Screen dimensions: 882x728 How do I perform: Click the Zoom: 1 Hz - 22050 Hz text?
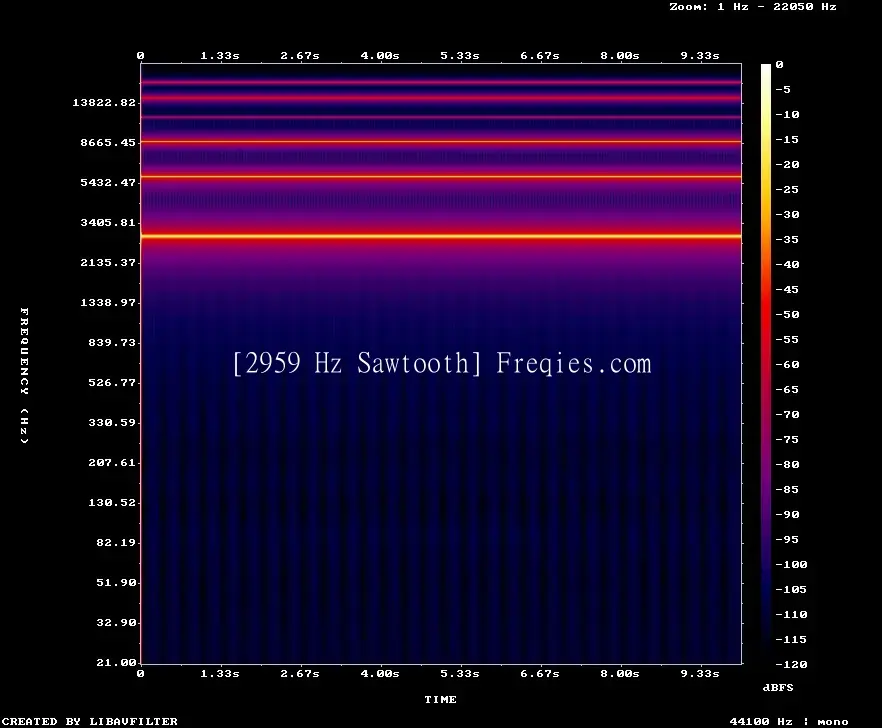(x=753, y=7)
